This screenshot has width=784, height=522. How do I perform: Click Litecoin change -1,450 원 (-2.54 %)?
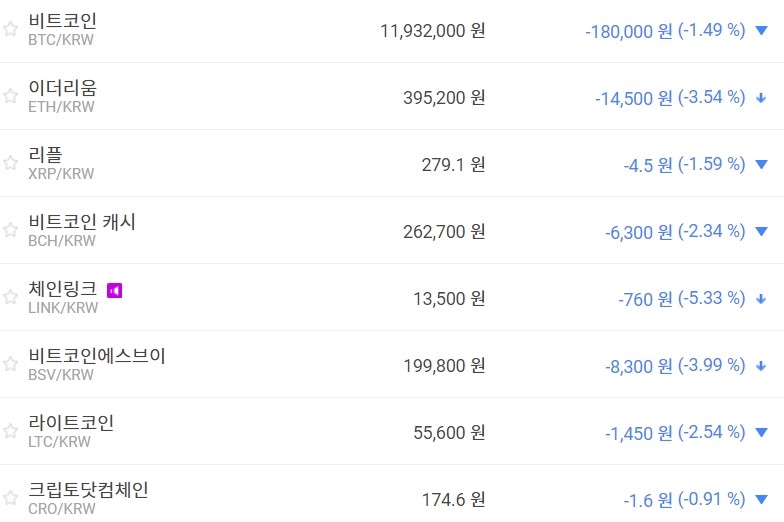coord(674,433)
